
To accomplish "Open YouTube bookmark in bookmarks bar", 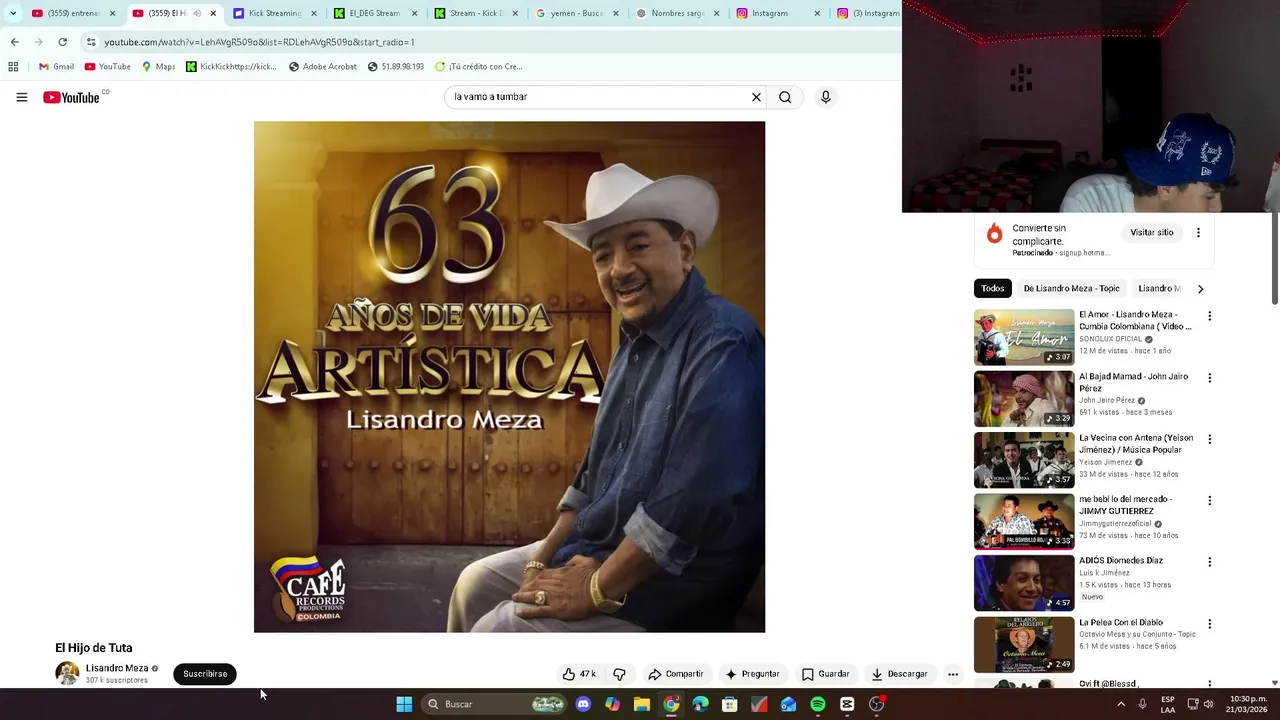I will 108,67.
